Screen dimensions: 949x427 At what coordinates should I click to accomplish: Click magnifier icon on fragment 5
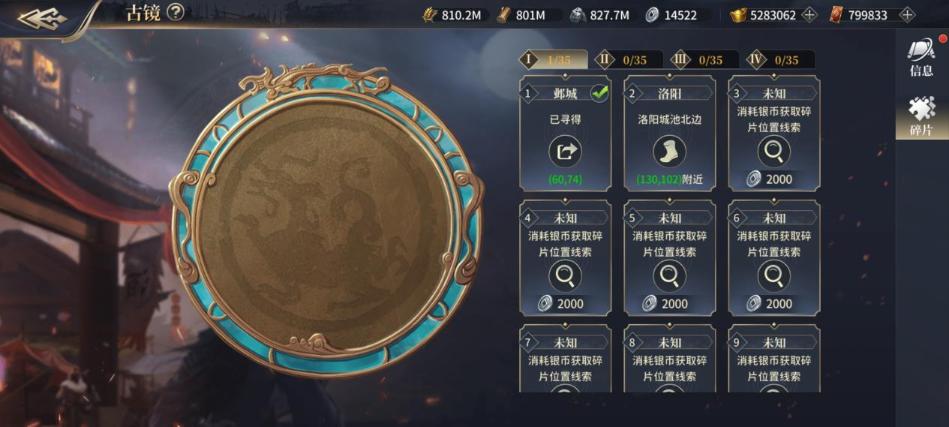[669, 276]
